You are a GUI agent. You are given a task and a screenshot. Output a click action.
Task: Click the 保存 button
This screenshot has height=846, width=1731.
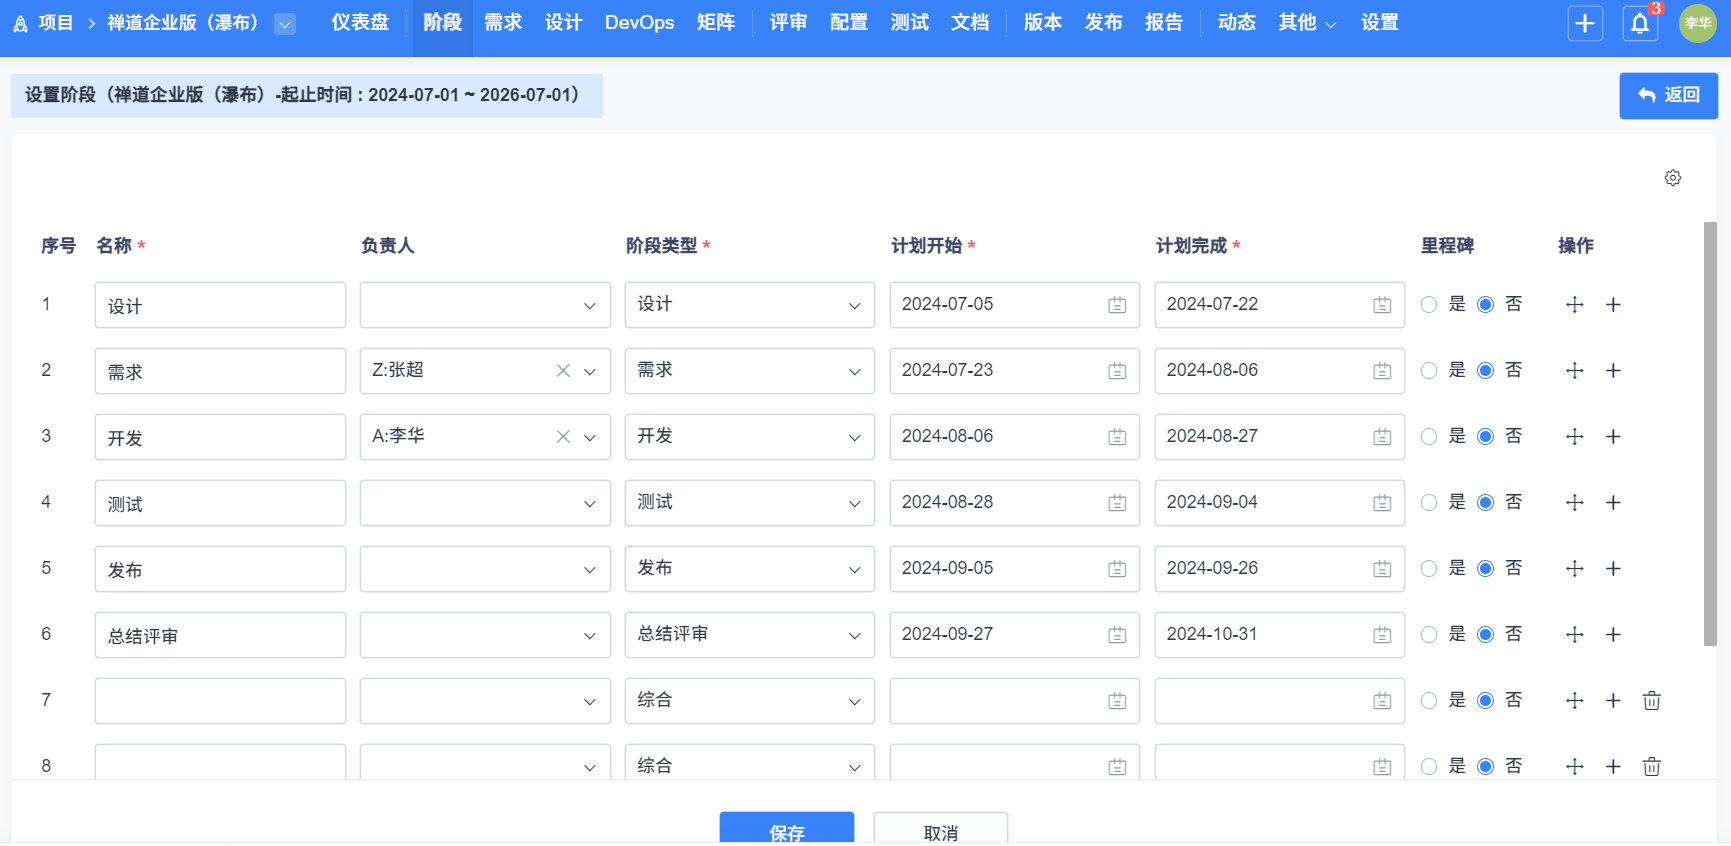tap(787, 830)
